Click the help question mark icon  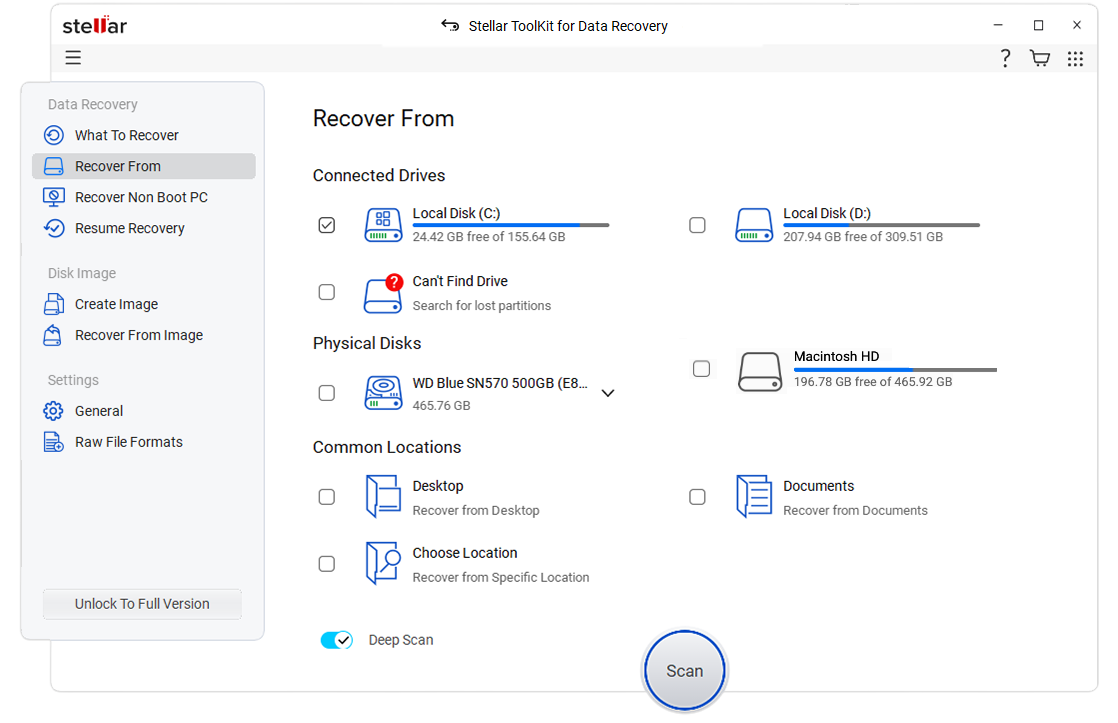coord(1005,58)
